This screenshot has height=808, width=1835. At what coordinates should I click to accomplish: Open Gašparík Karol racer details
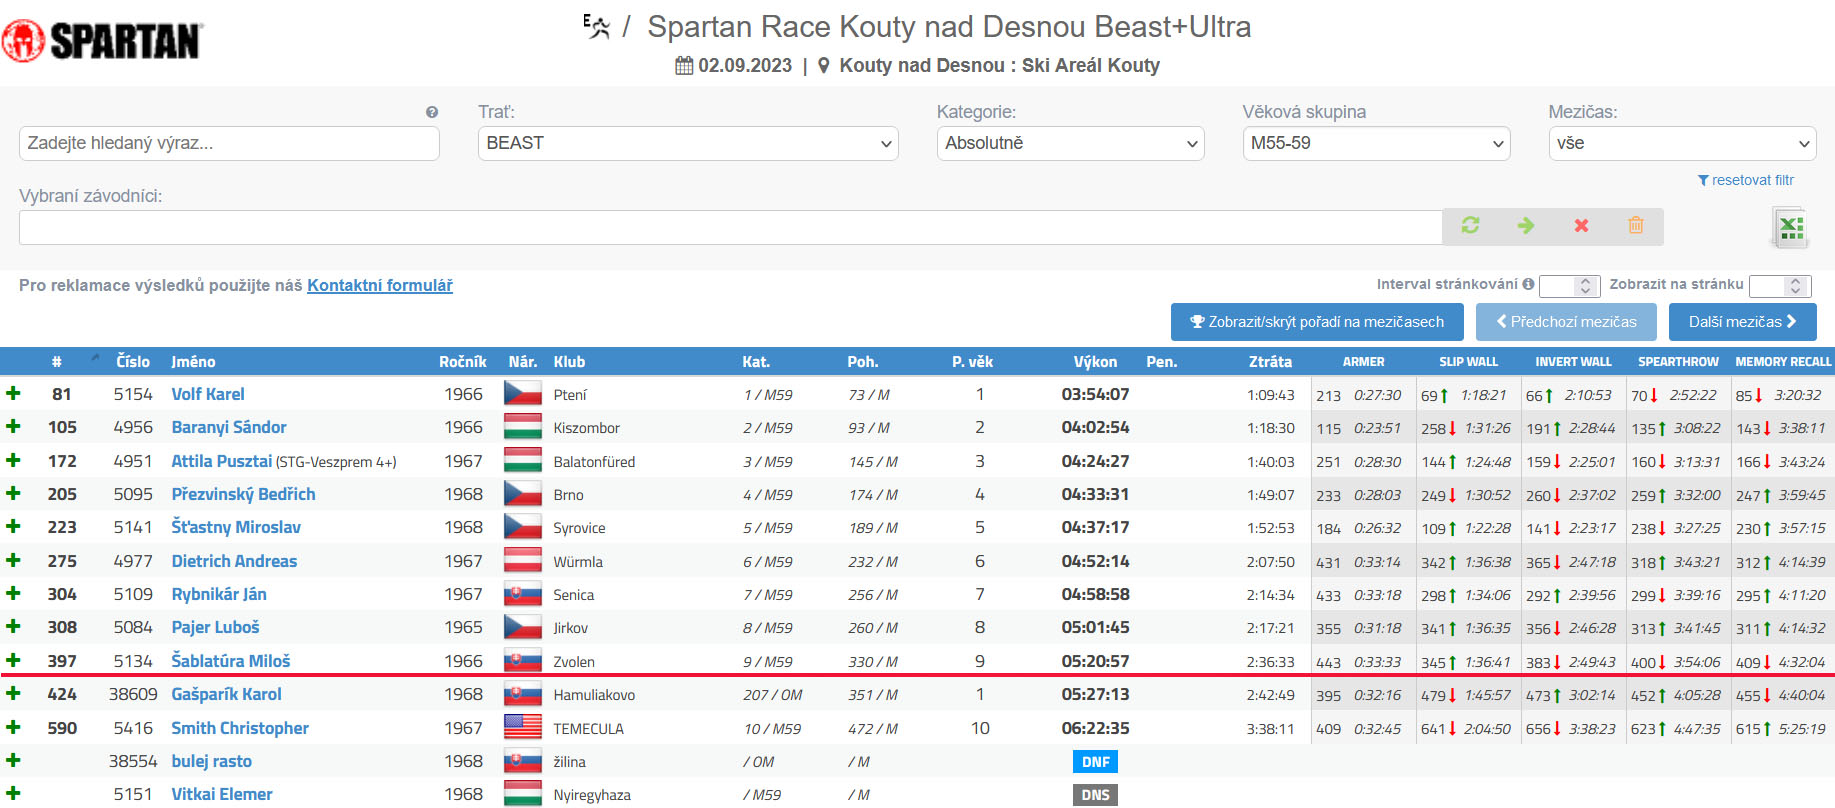pos(226,694)
